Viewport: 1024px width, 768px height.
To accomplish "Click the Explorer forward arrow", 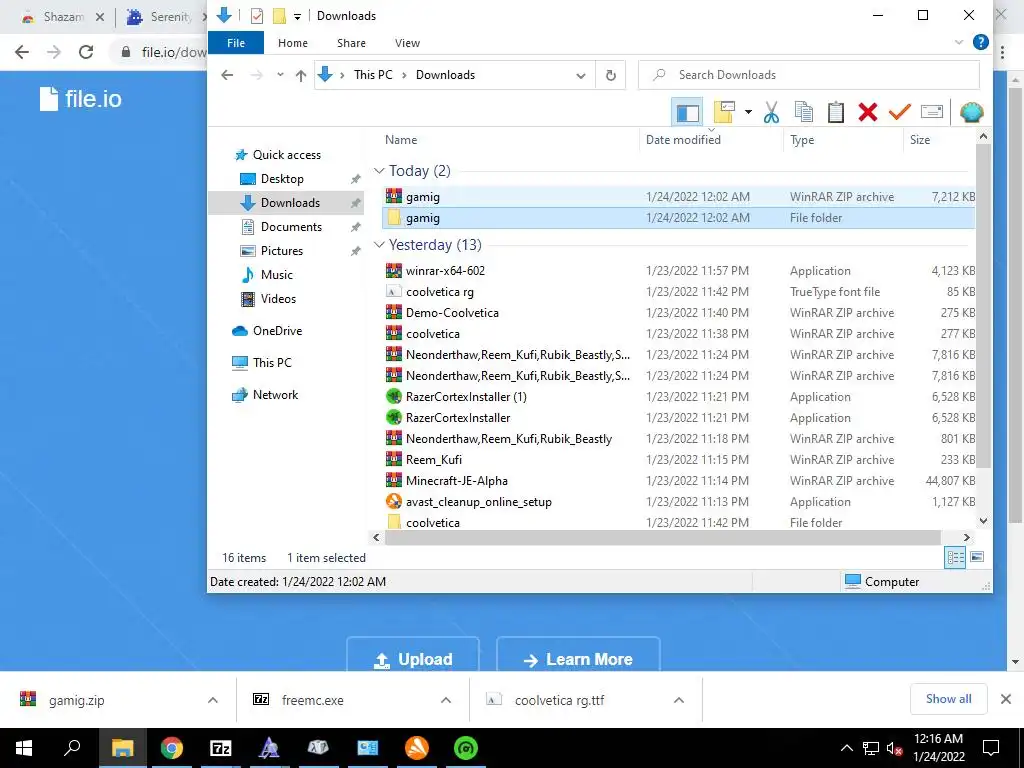I will 257,75.
